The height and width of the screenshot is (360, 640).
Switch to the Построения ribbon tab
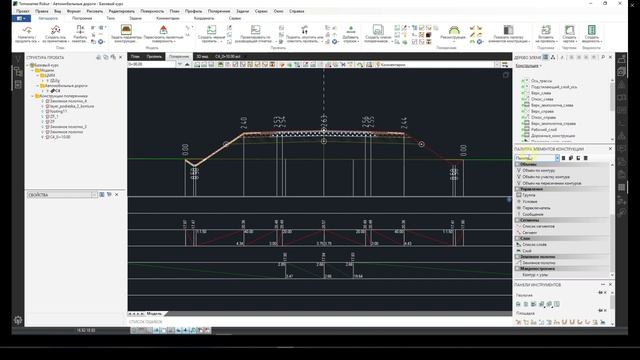pyautogui.click(x=82, y=18)
